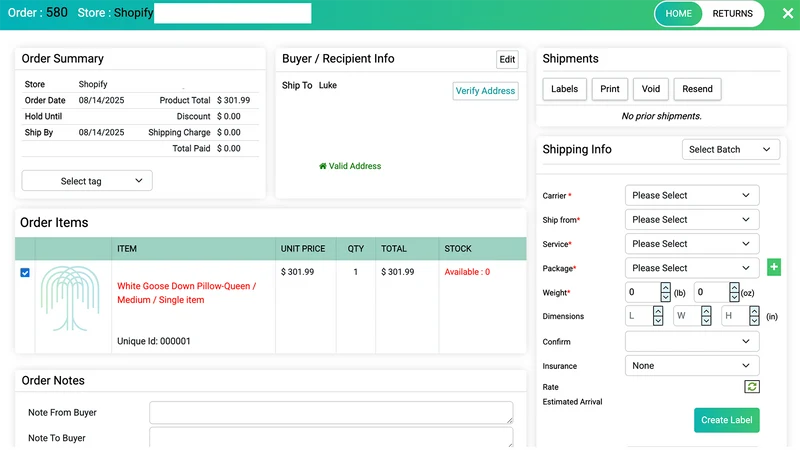Increase width with the W up stepper

[706, 311]
